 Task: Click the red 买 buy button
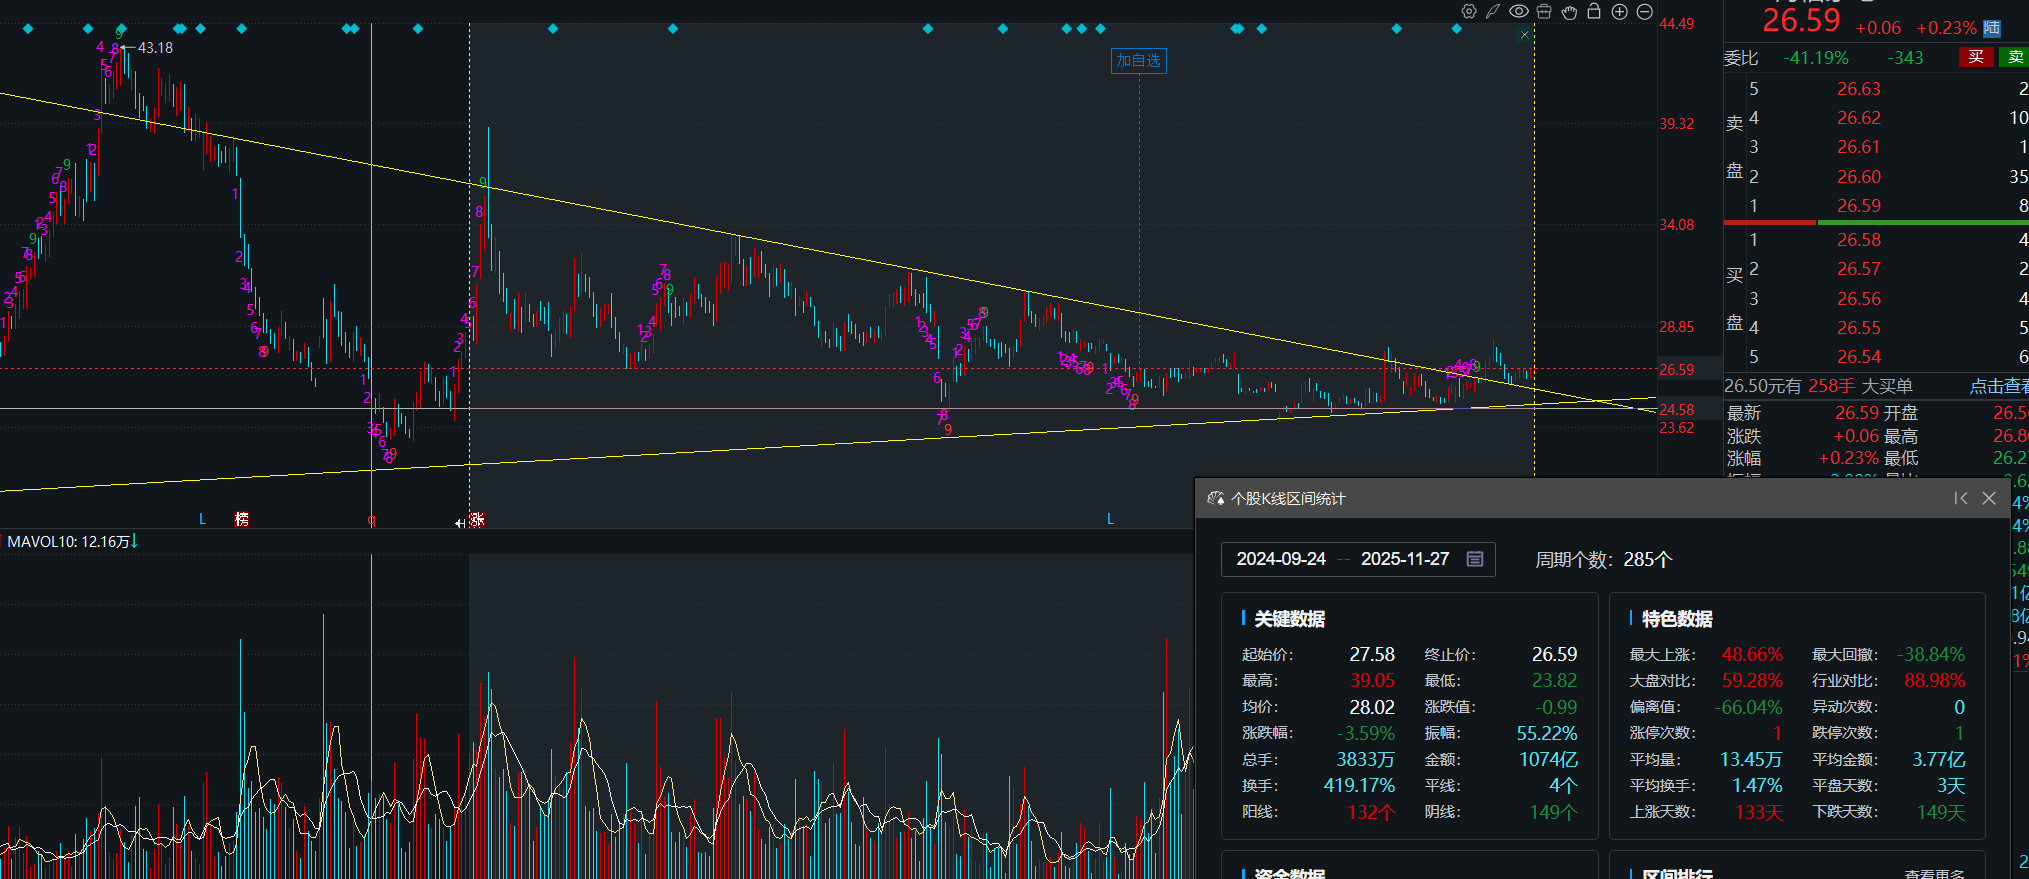click(x=1976, y=58)
